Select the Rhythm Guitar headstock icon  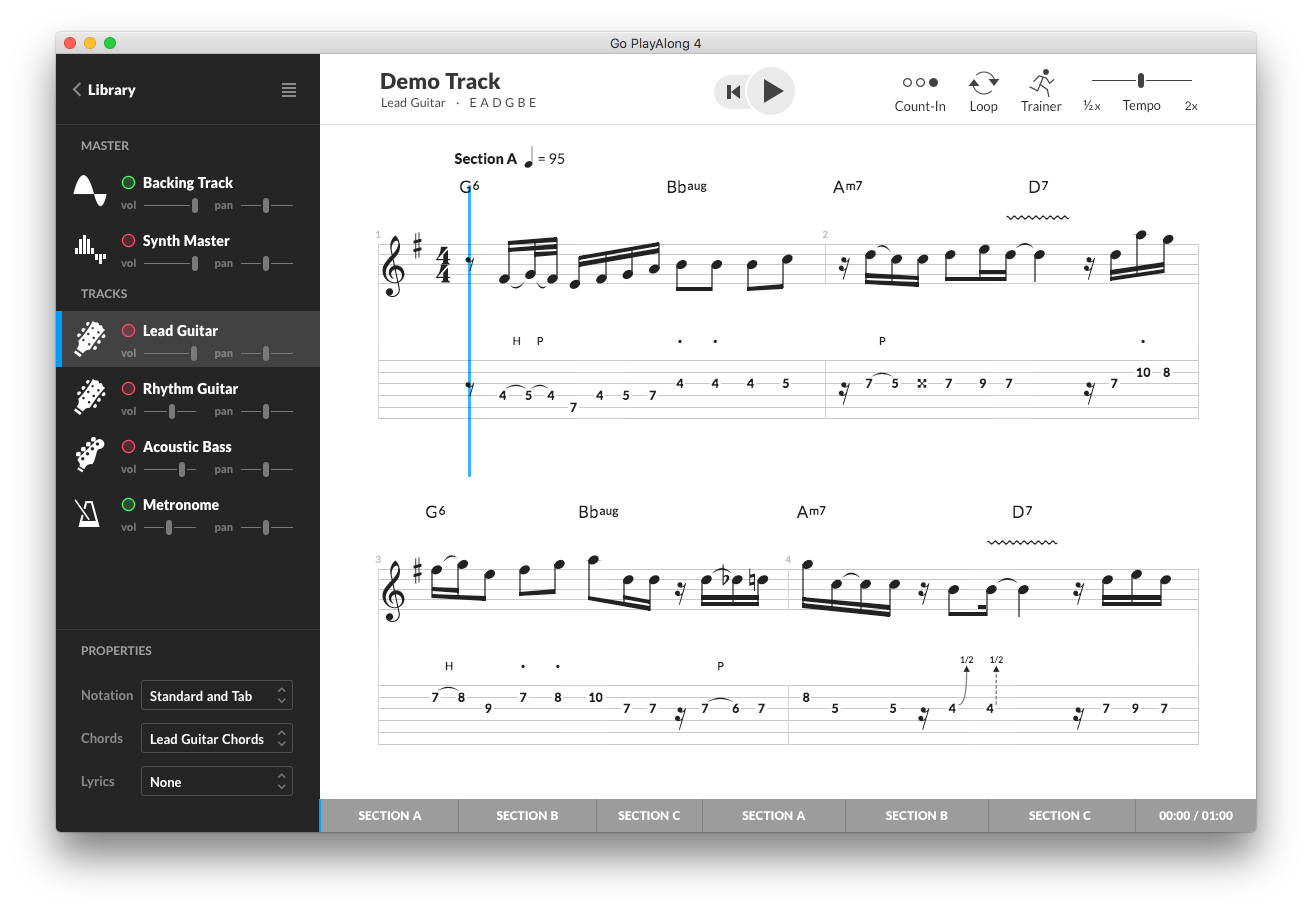coord(90,397)
